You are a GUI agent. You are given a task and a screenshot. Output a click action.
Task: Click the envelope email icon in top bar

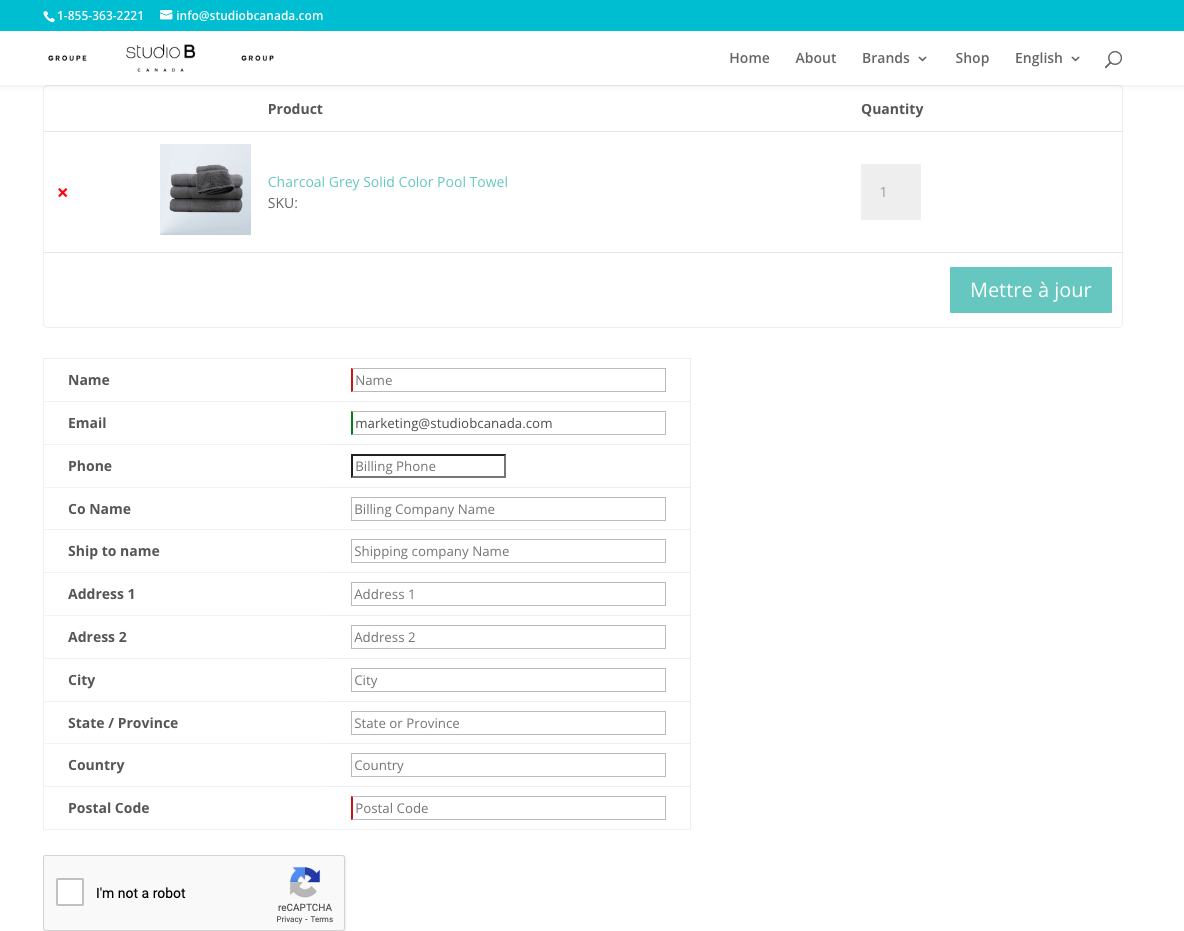pyautogui.click(x=166, y=16)
